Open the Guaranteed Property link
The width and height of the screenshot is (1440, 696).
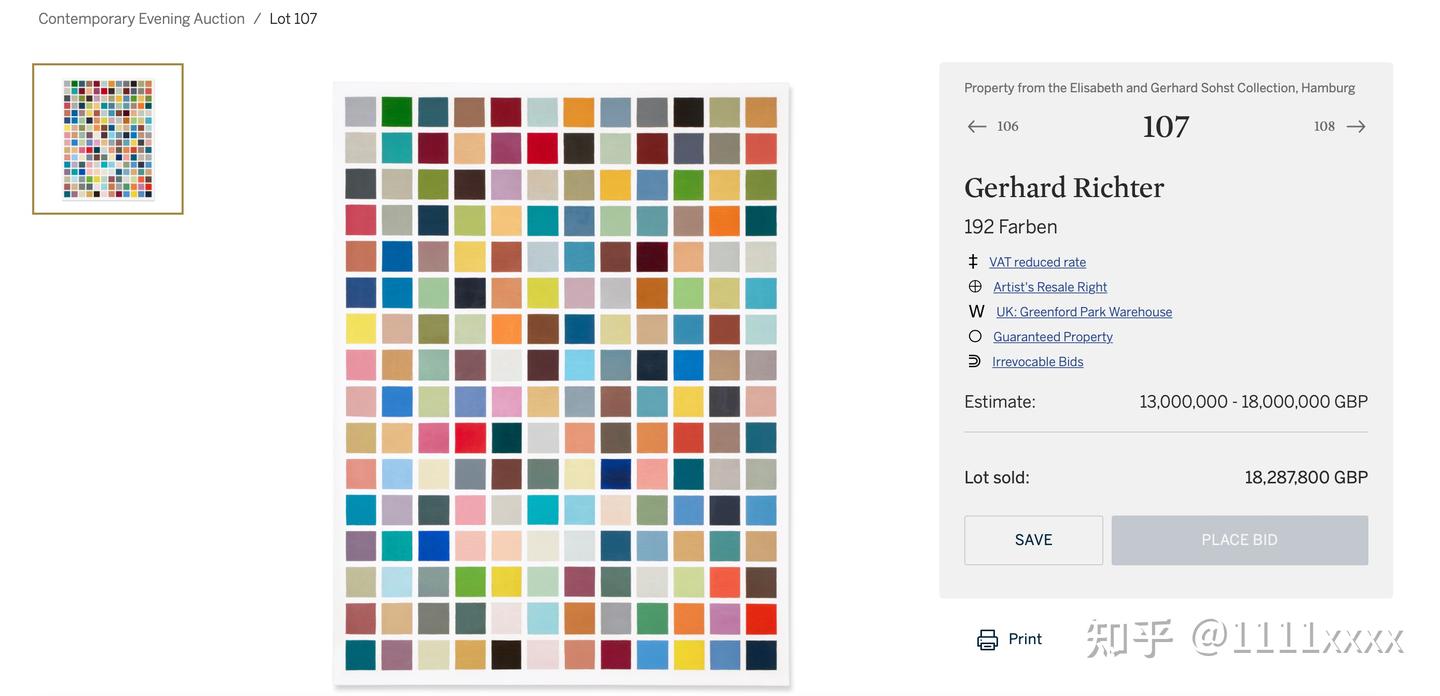click(1052, 337)
